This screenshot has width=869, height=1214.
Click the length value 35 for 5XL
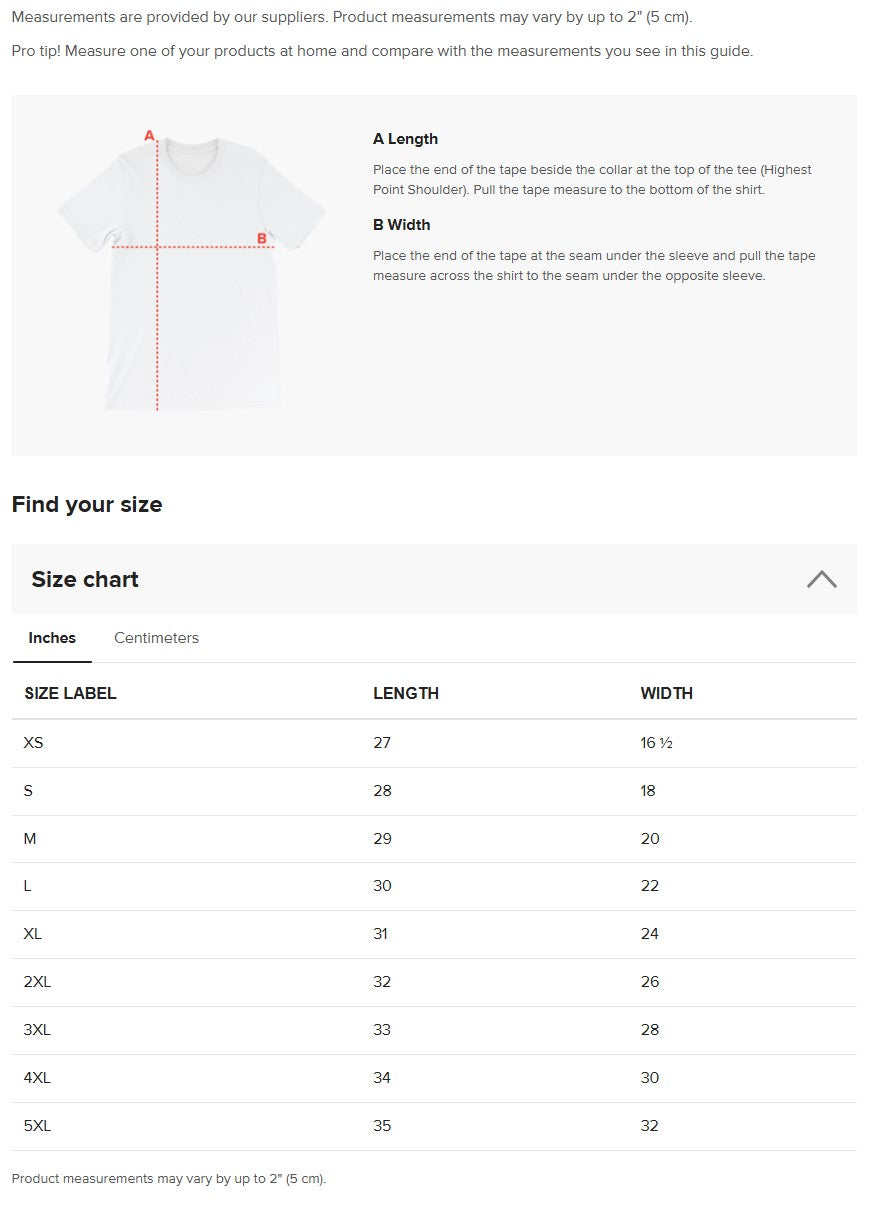382,1126
